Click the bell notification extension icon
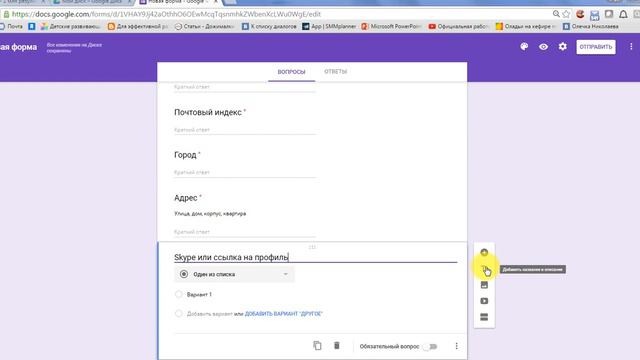This screenshot has height=360, width=640. click(623, 14)
